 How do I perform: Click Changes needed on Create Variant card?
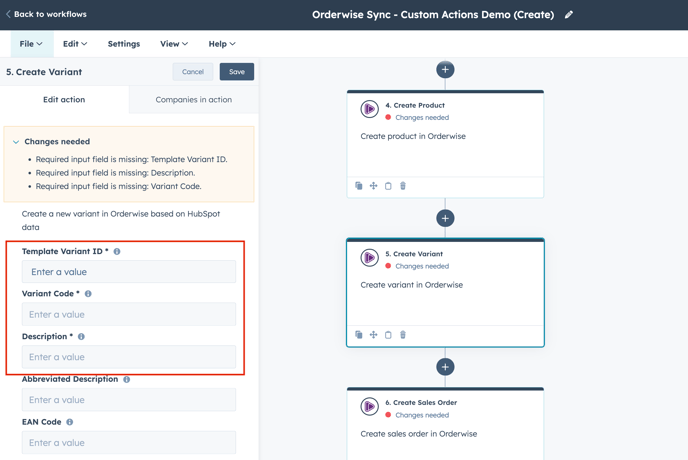point(422,266)
